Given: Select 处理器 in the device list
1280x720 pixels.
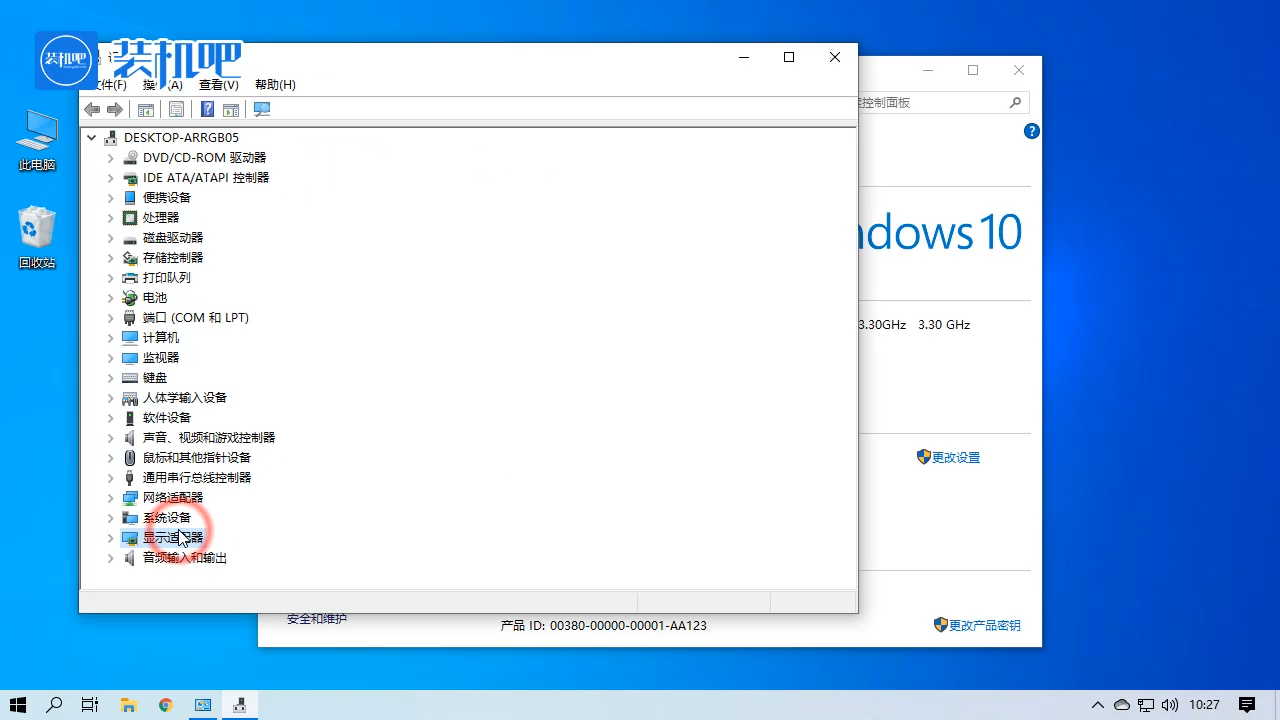Looking at the screenshot, I should [x=161, y=218].
